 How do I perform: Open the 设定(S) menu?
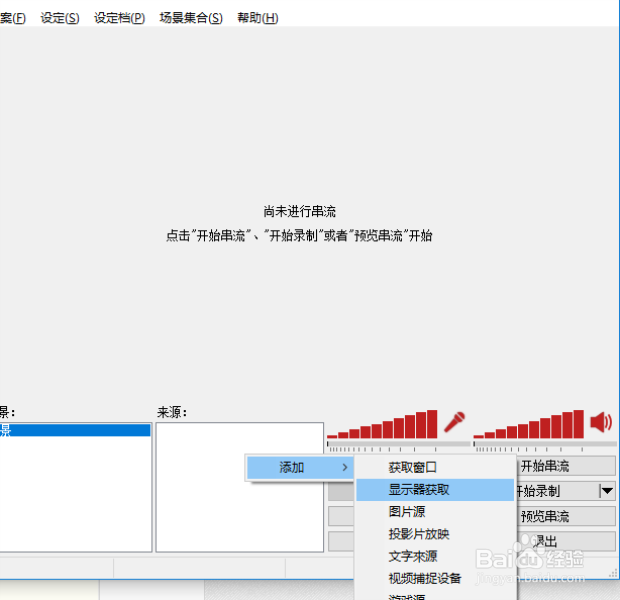coord(60,18)
